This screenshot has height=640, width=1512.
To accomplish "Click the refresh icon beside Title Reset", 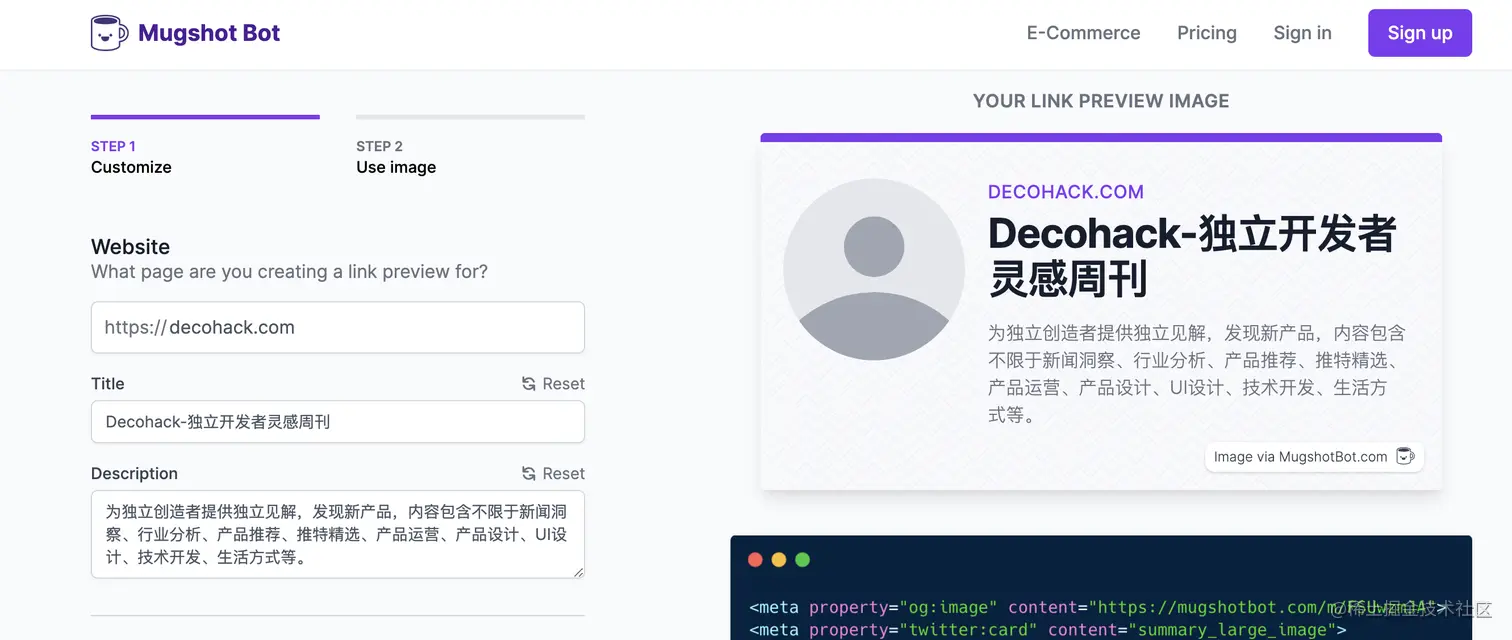I will click(529, 384).
